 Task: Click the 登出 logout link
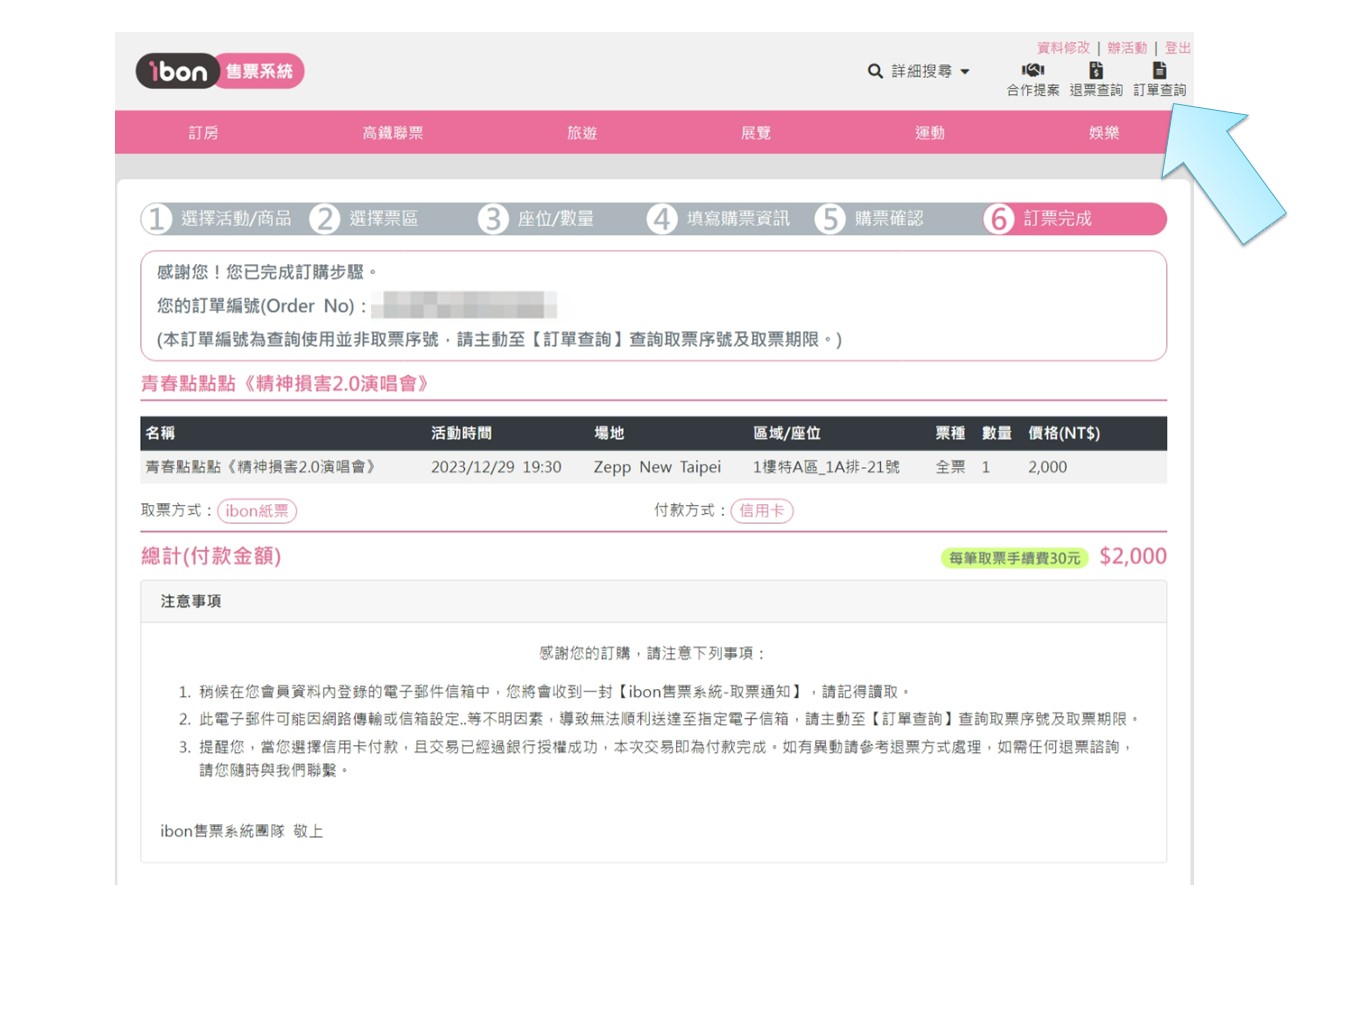tap(1178, 47)
